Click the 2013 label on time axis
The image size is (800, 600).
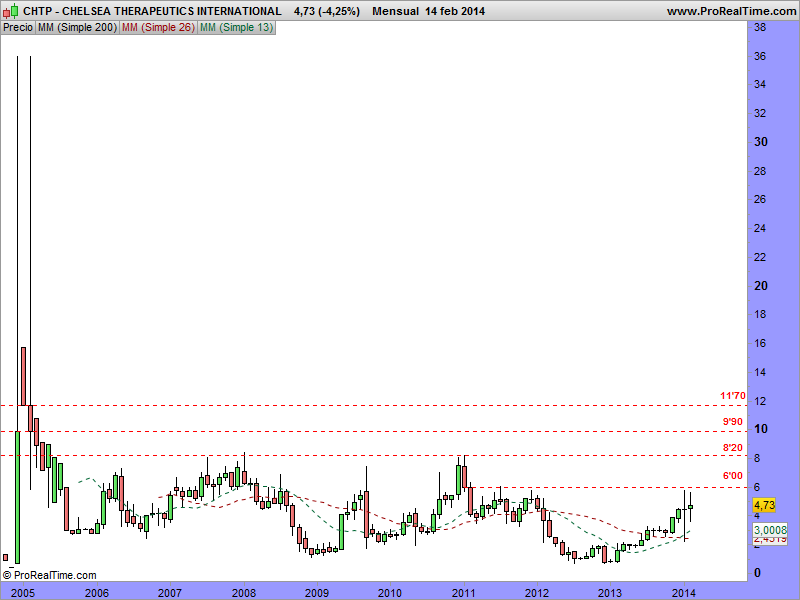tap(610, 592)
